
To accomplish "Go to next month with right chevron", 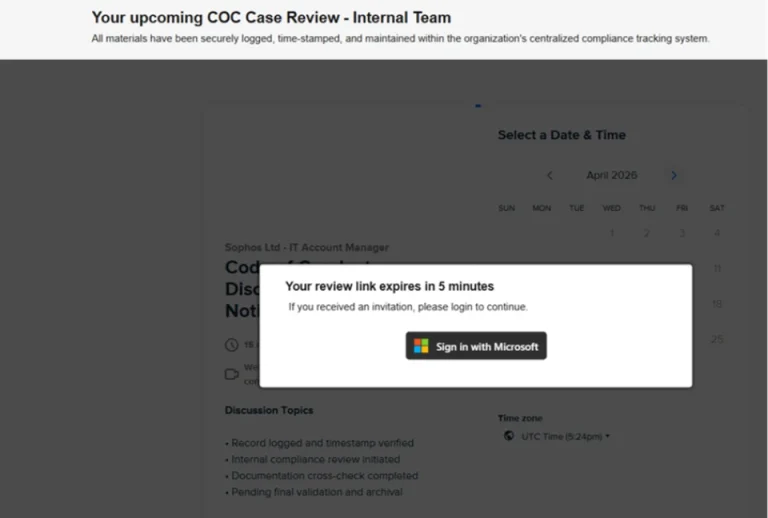I will click(674, 175).
